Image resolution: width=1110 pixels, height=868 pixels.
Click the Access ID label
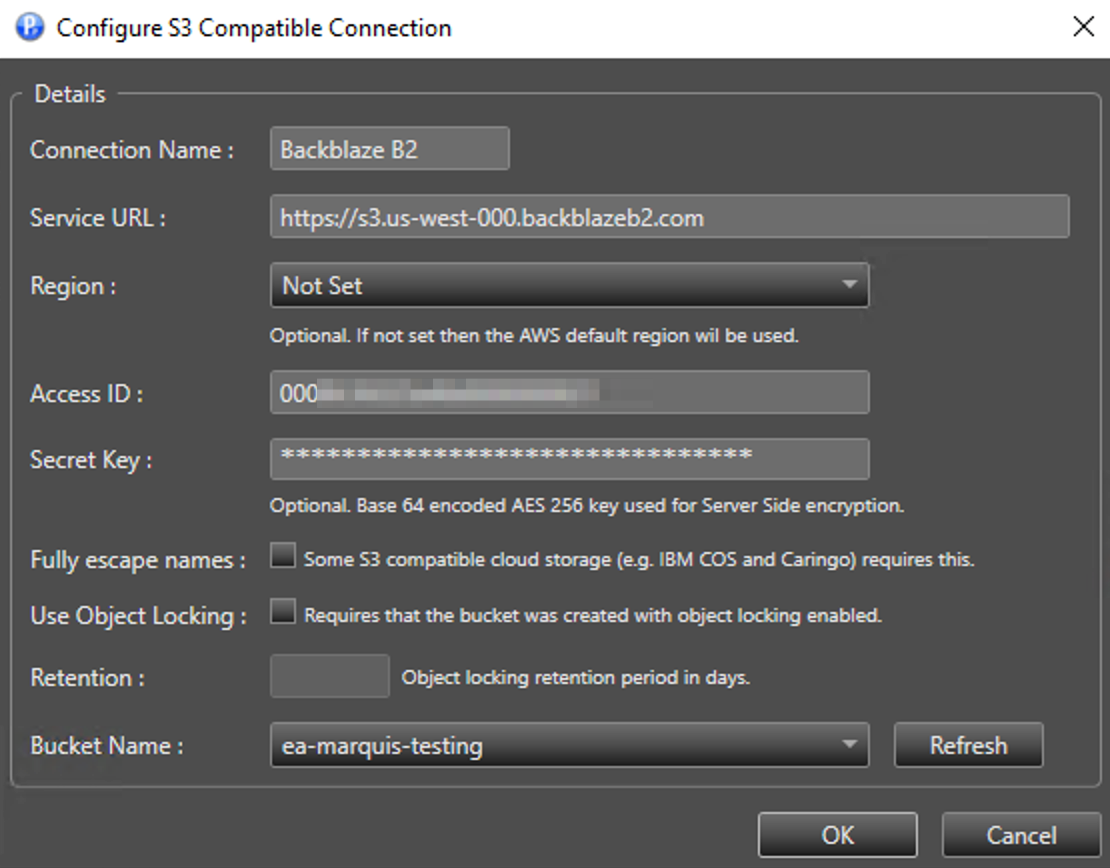coord(86,394)
